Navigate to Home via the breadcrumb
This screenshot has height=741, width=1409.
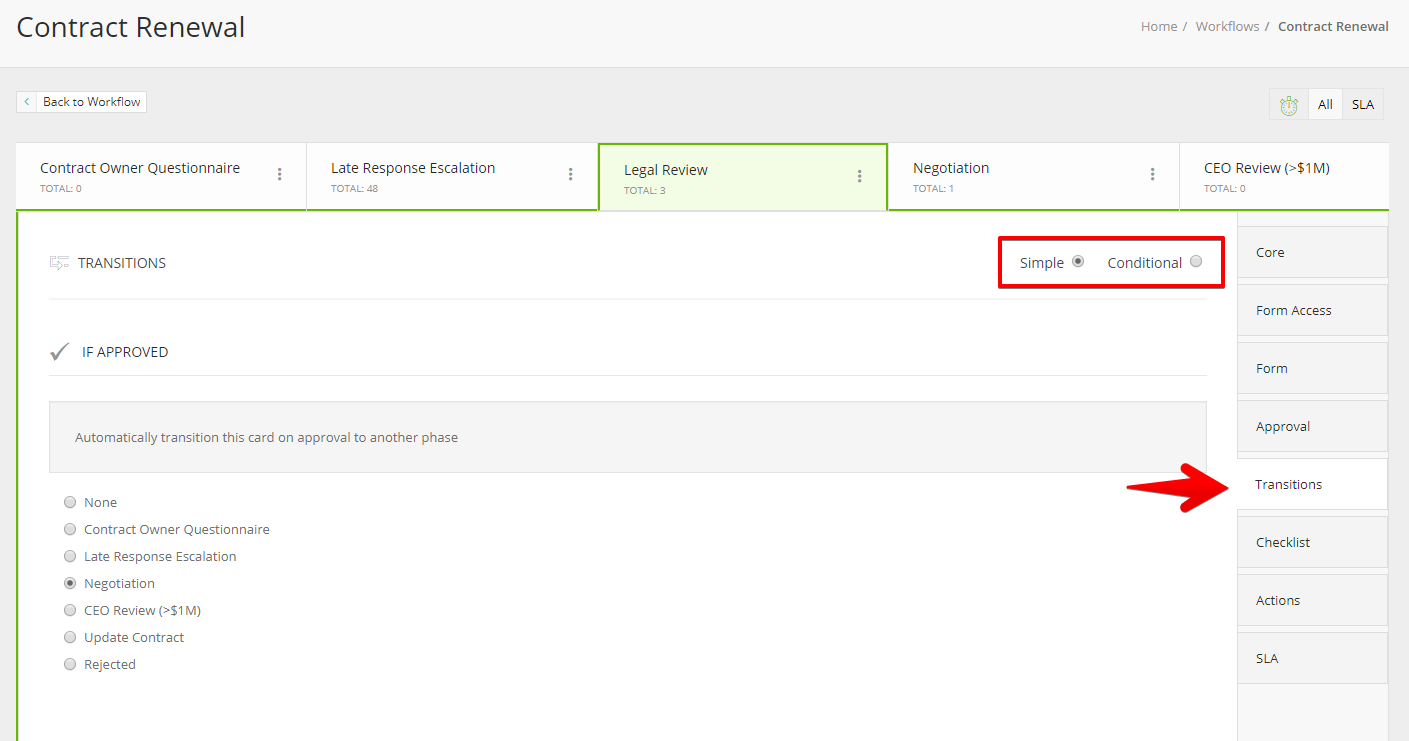pyautogui.click(x=1158, y=26)
